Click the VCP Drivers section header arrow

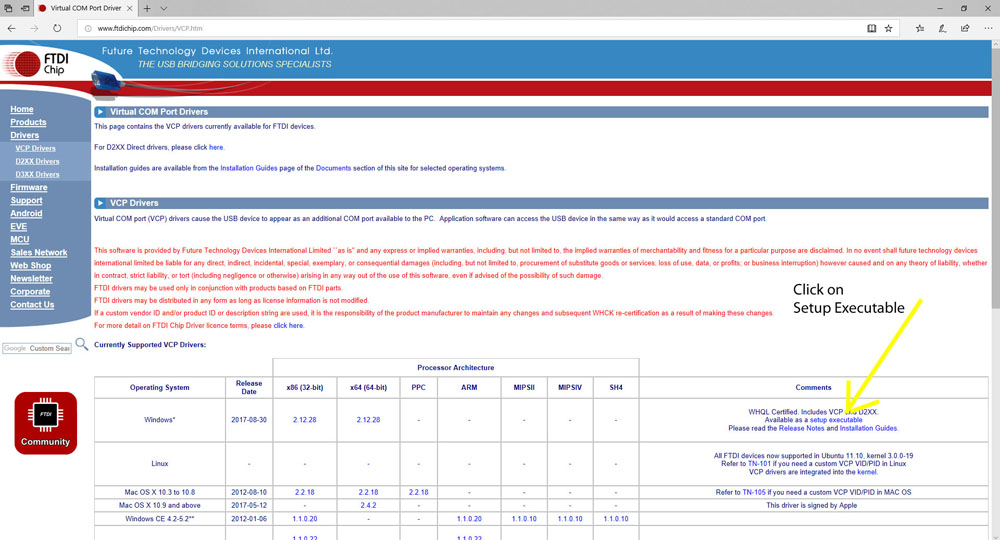tap(100, 203)
